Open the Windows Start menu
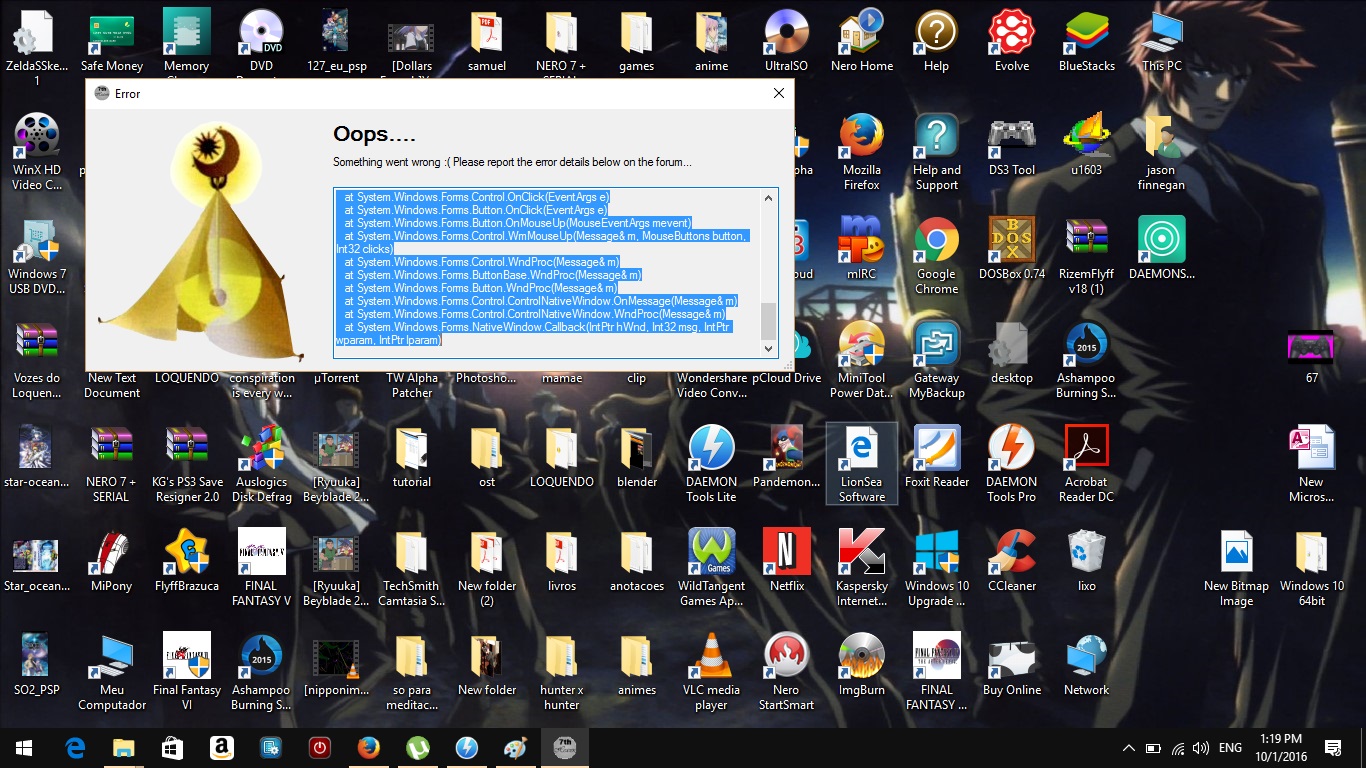The height and width of the screenshot is (768, 1366). pyautogui.click(x=24, y=748)
